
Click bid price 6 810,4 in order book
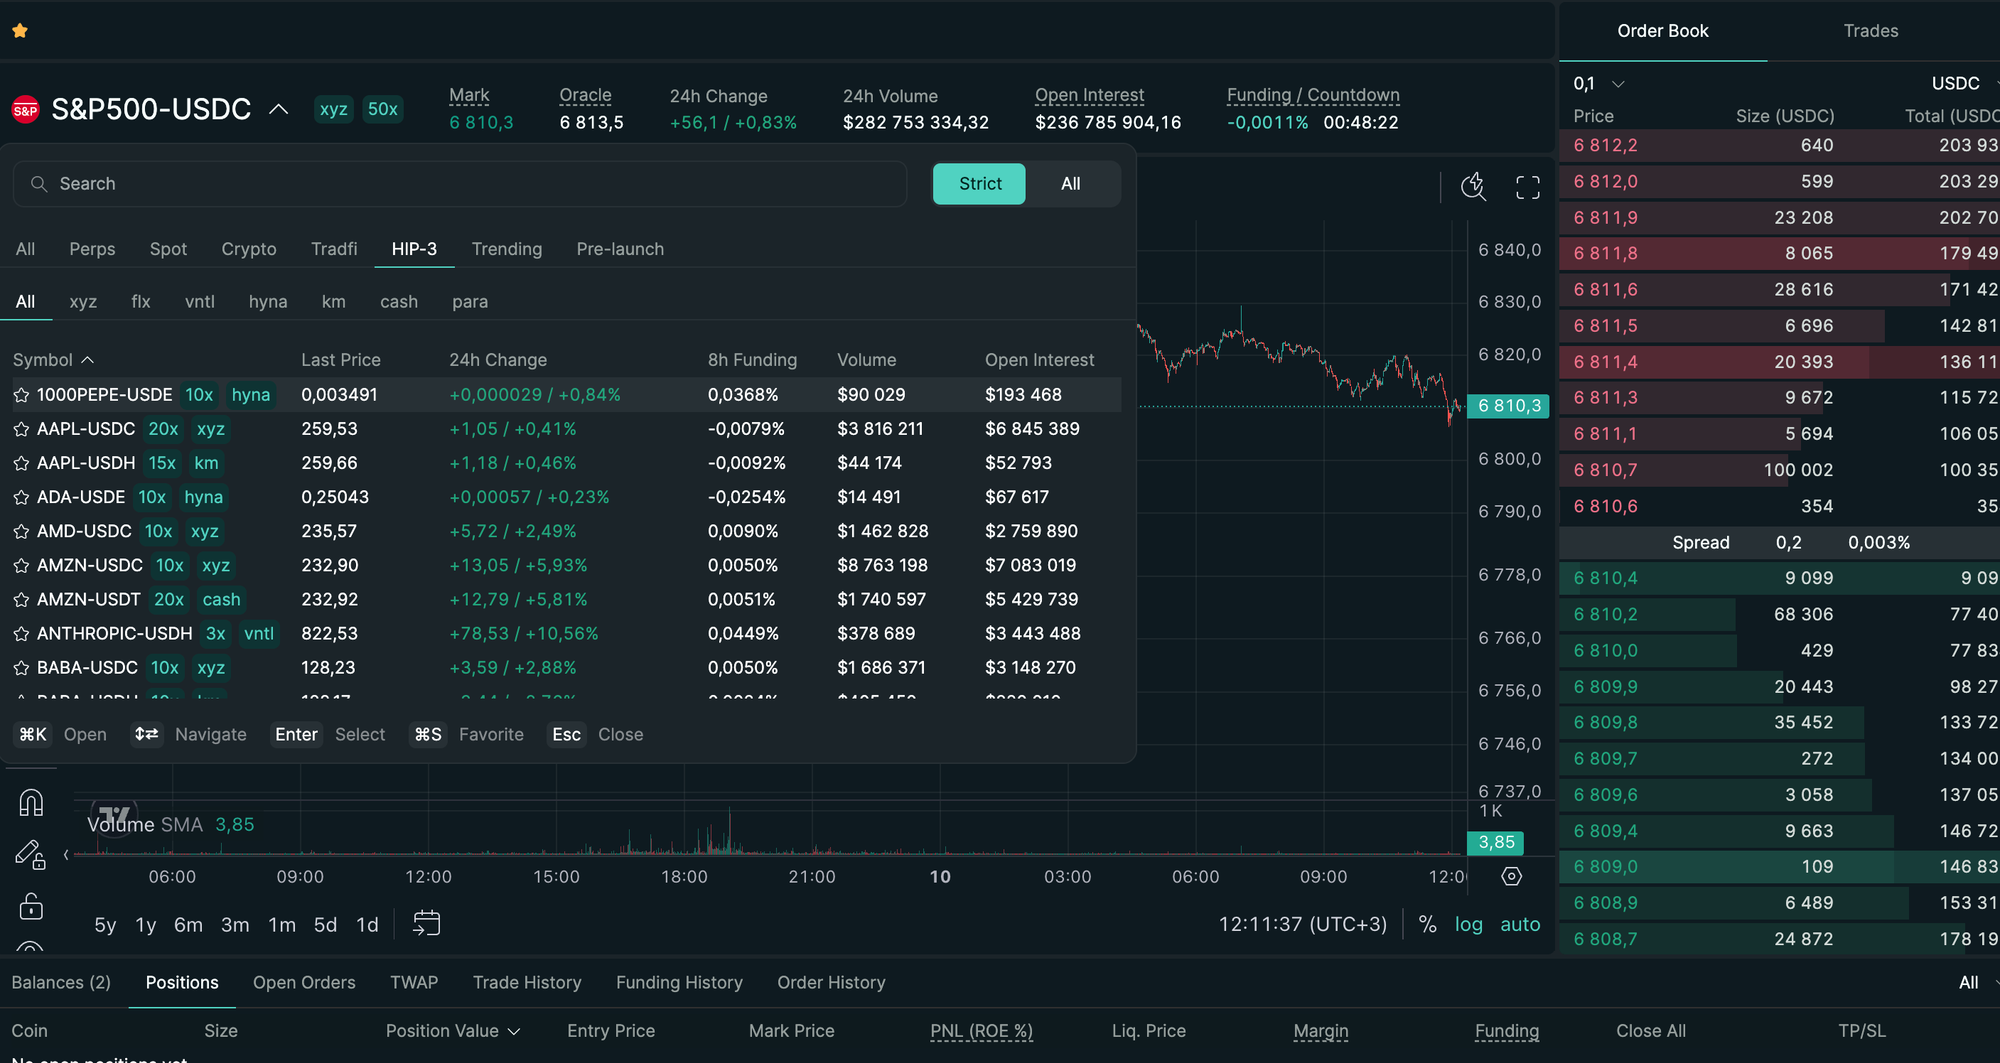1606,578
